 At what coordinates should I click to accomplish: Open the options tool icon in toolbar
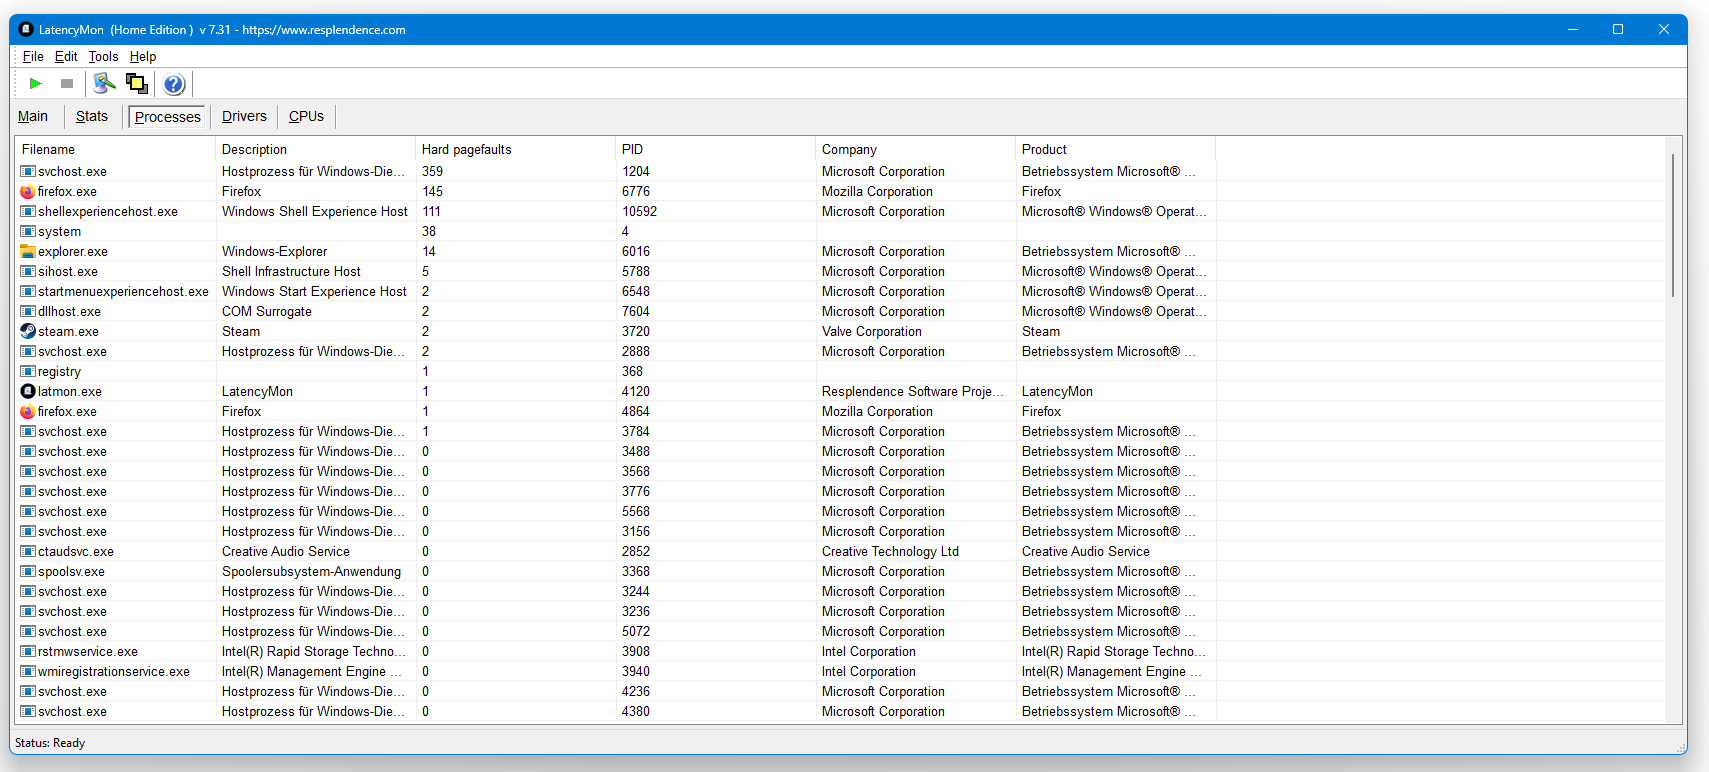point(104,84)
